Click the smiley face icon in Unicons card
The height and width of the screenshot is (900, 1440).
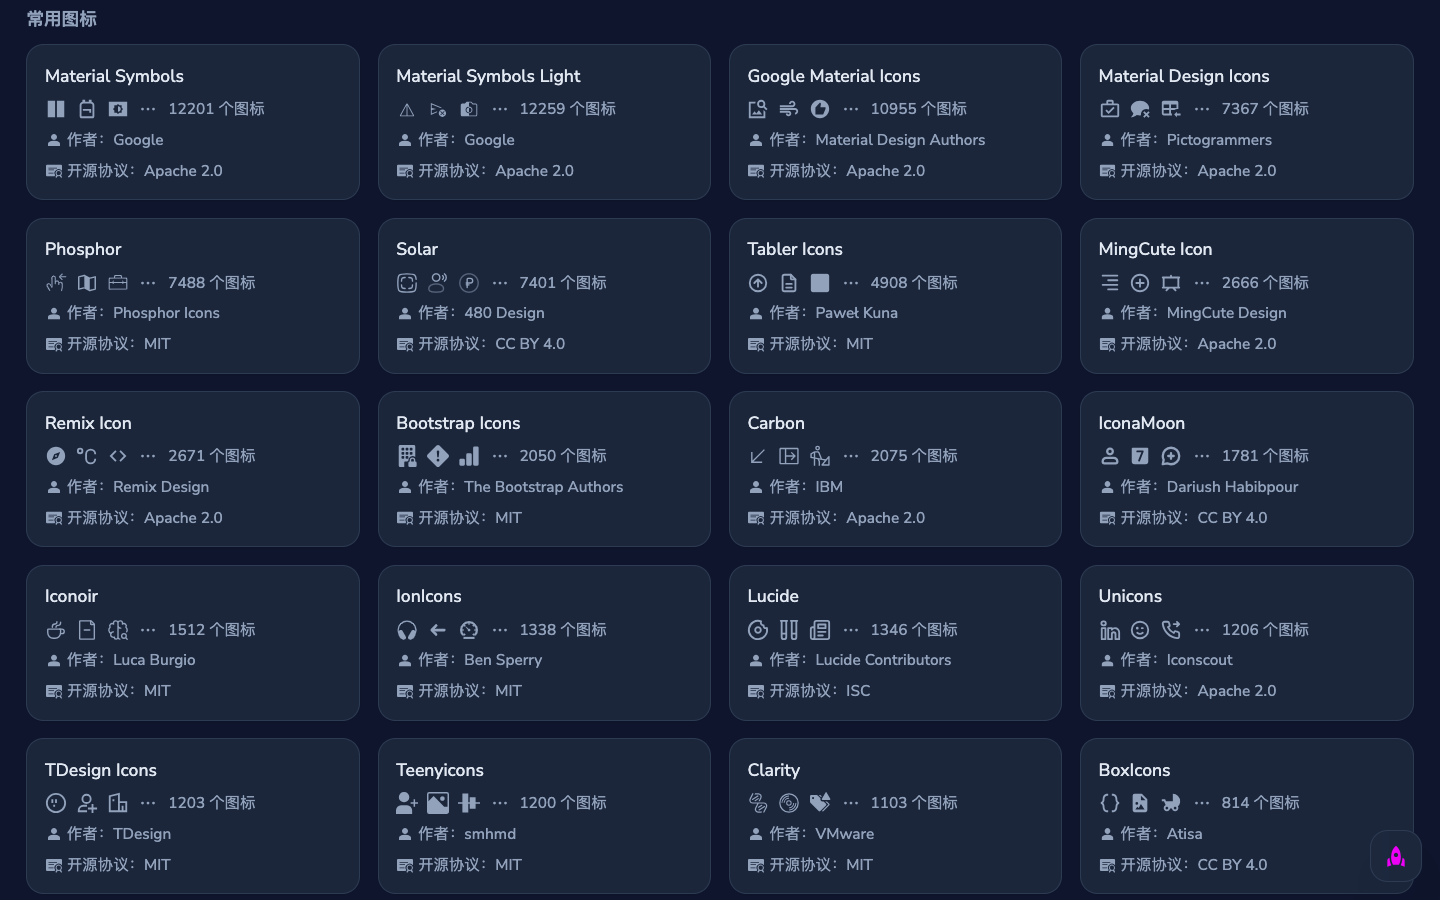[1140, 630]
